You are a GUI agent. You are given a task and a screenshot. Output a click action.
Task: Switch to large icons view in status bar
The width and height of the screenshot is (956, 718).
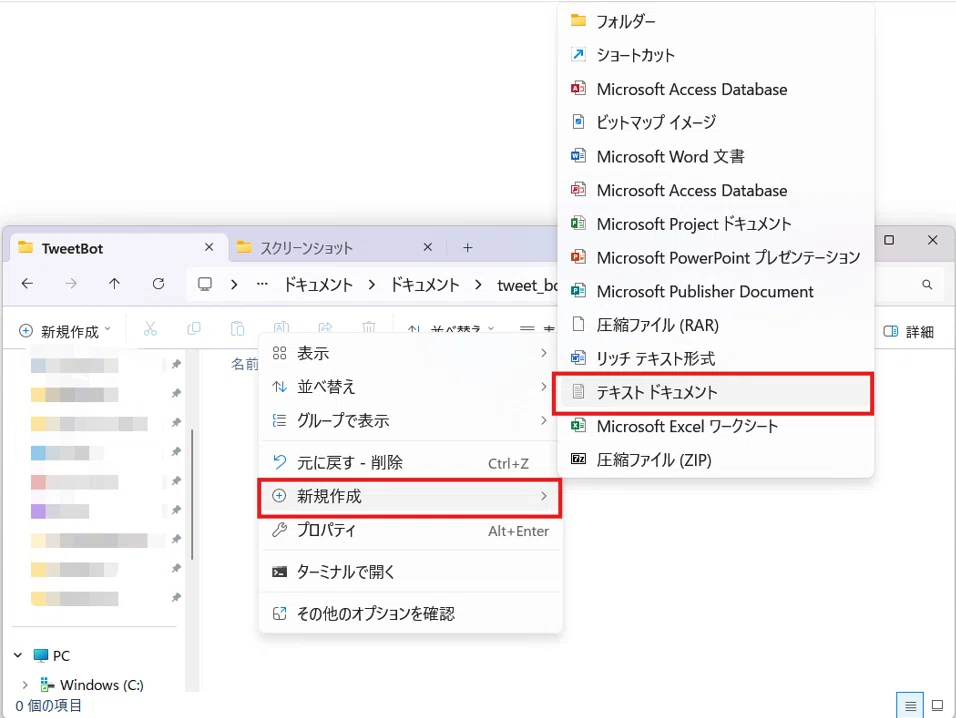point(938,706)
